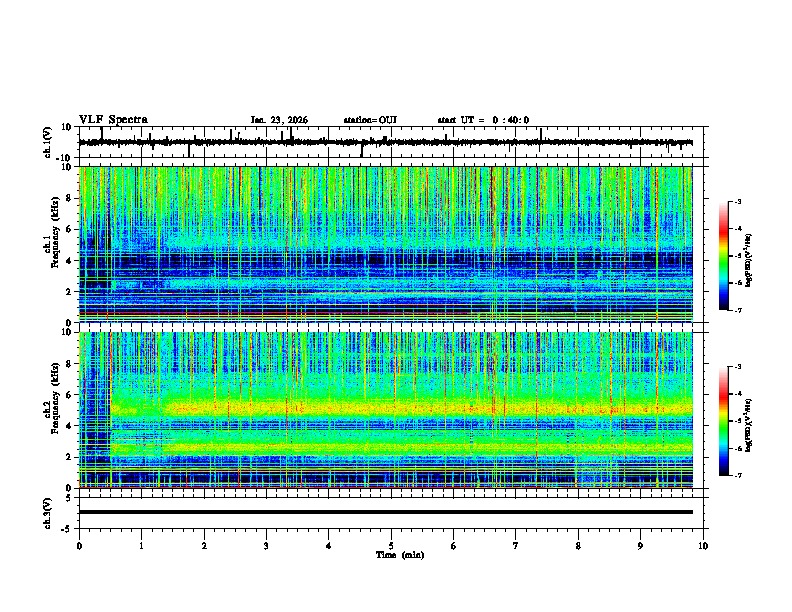
Task: Click the "ch.3(V)" axis label
Action: (48, 513)
